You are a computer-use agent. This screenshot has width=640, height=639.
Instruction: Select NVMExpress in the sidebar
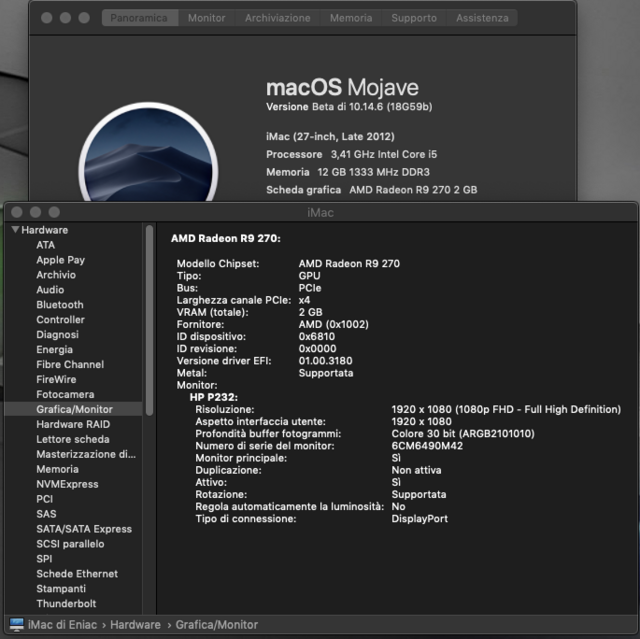(x=67, y=484)
